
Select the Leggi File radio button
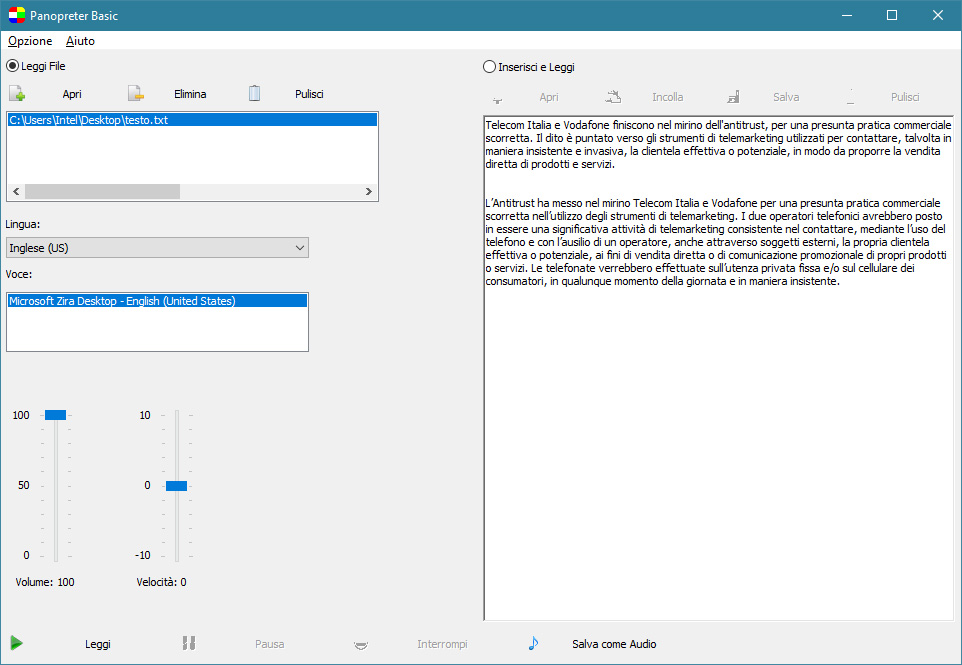pos(13,66)
